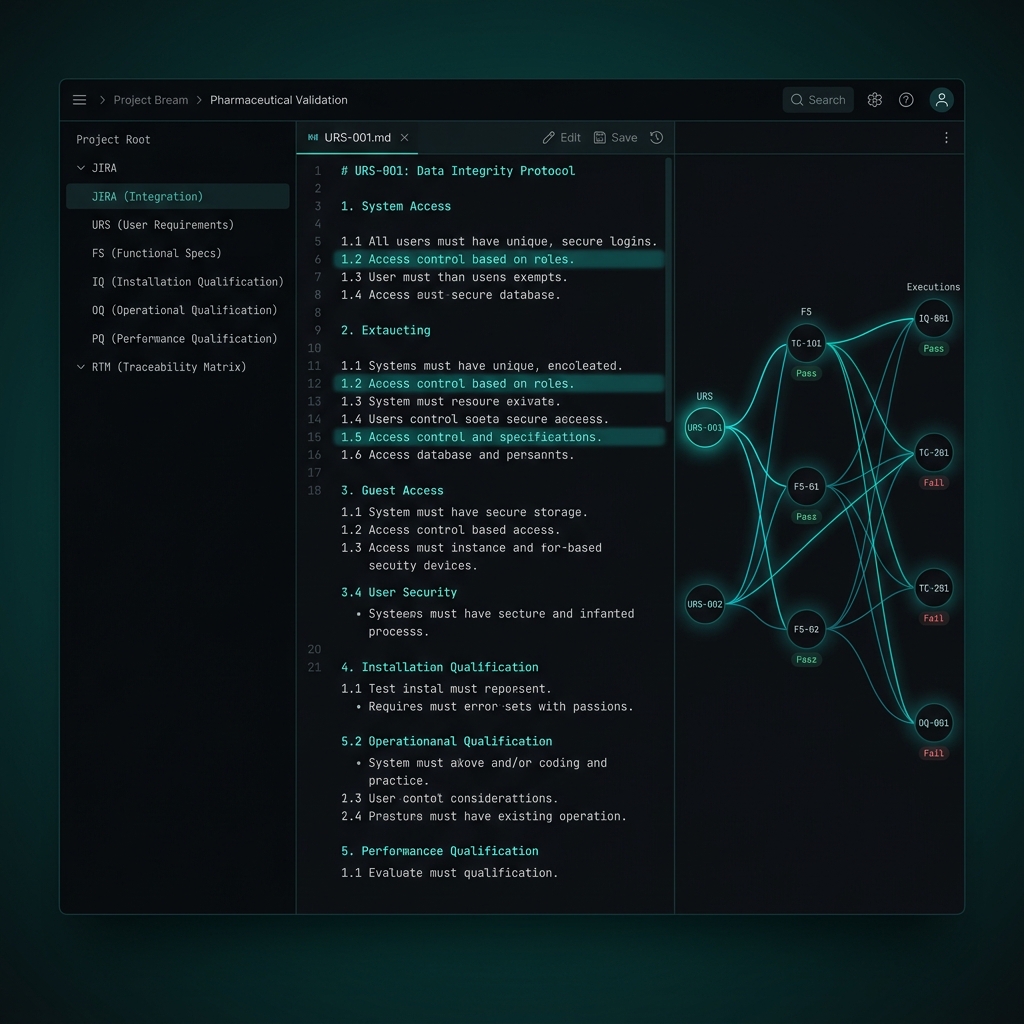Select OQ (Operational Qualification) tree item
Image resolution: width=1024 pixels, height=1024 pixels.
(x=184, y=310)
